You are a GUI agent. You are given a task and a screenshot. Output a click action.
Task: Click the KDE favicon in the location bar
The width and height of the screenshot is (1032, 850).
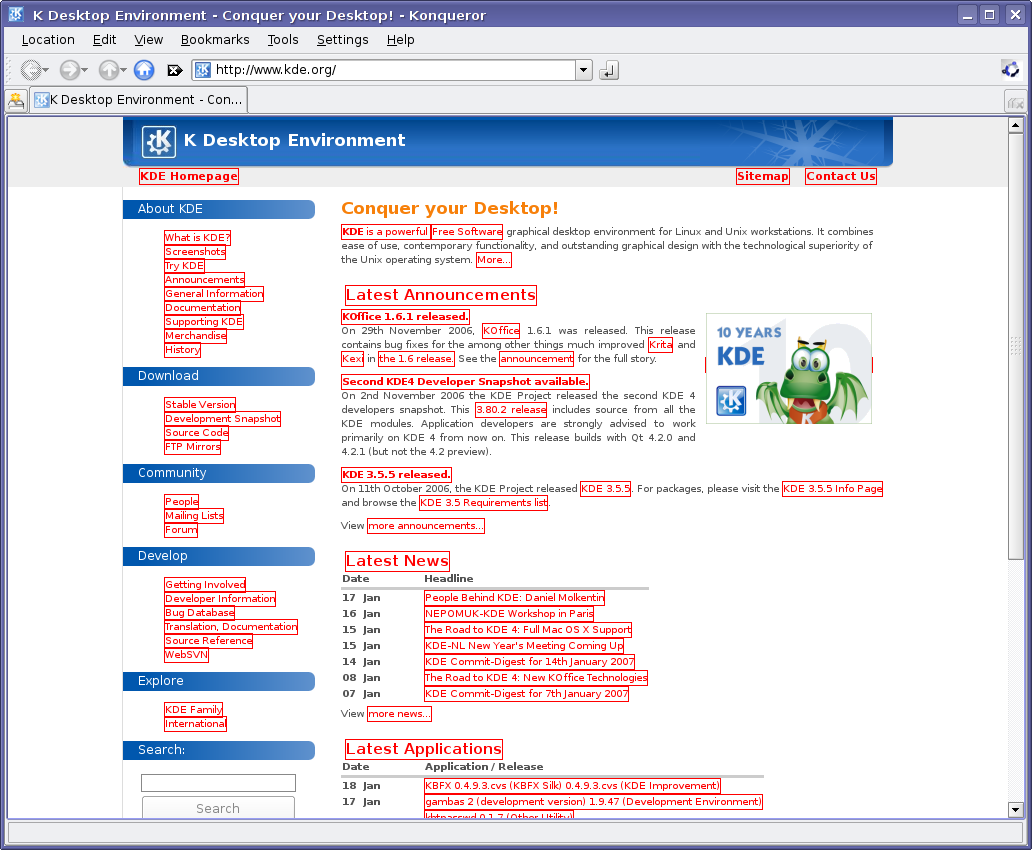click(203, 70)
